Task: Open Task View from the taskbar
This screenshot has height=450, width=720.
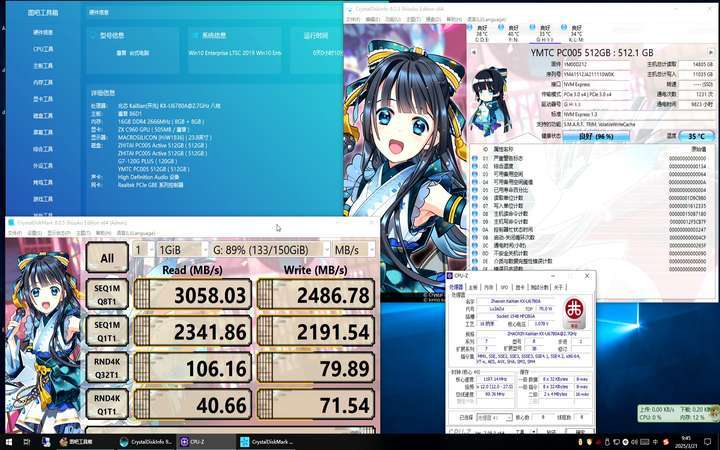Action: tap(27, 442)
